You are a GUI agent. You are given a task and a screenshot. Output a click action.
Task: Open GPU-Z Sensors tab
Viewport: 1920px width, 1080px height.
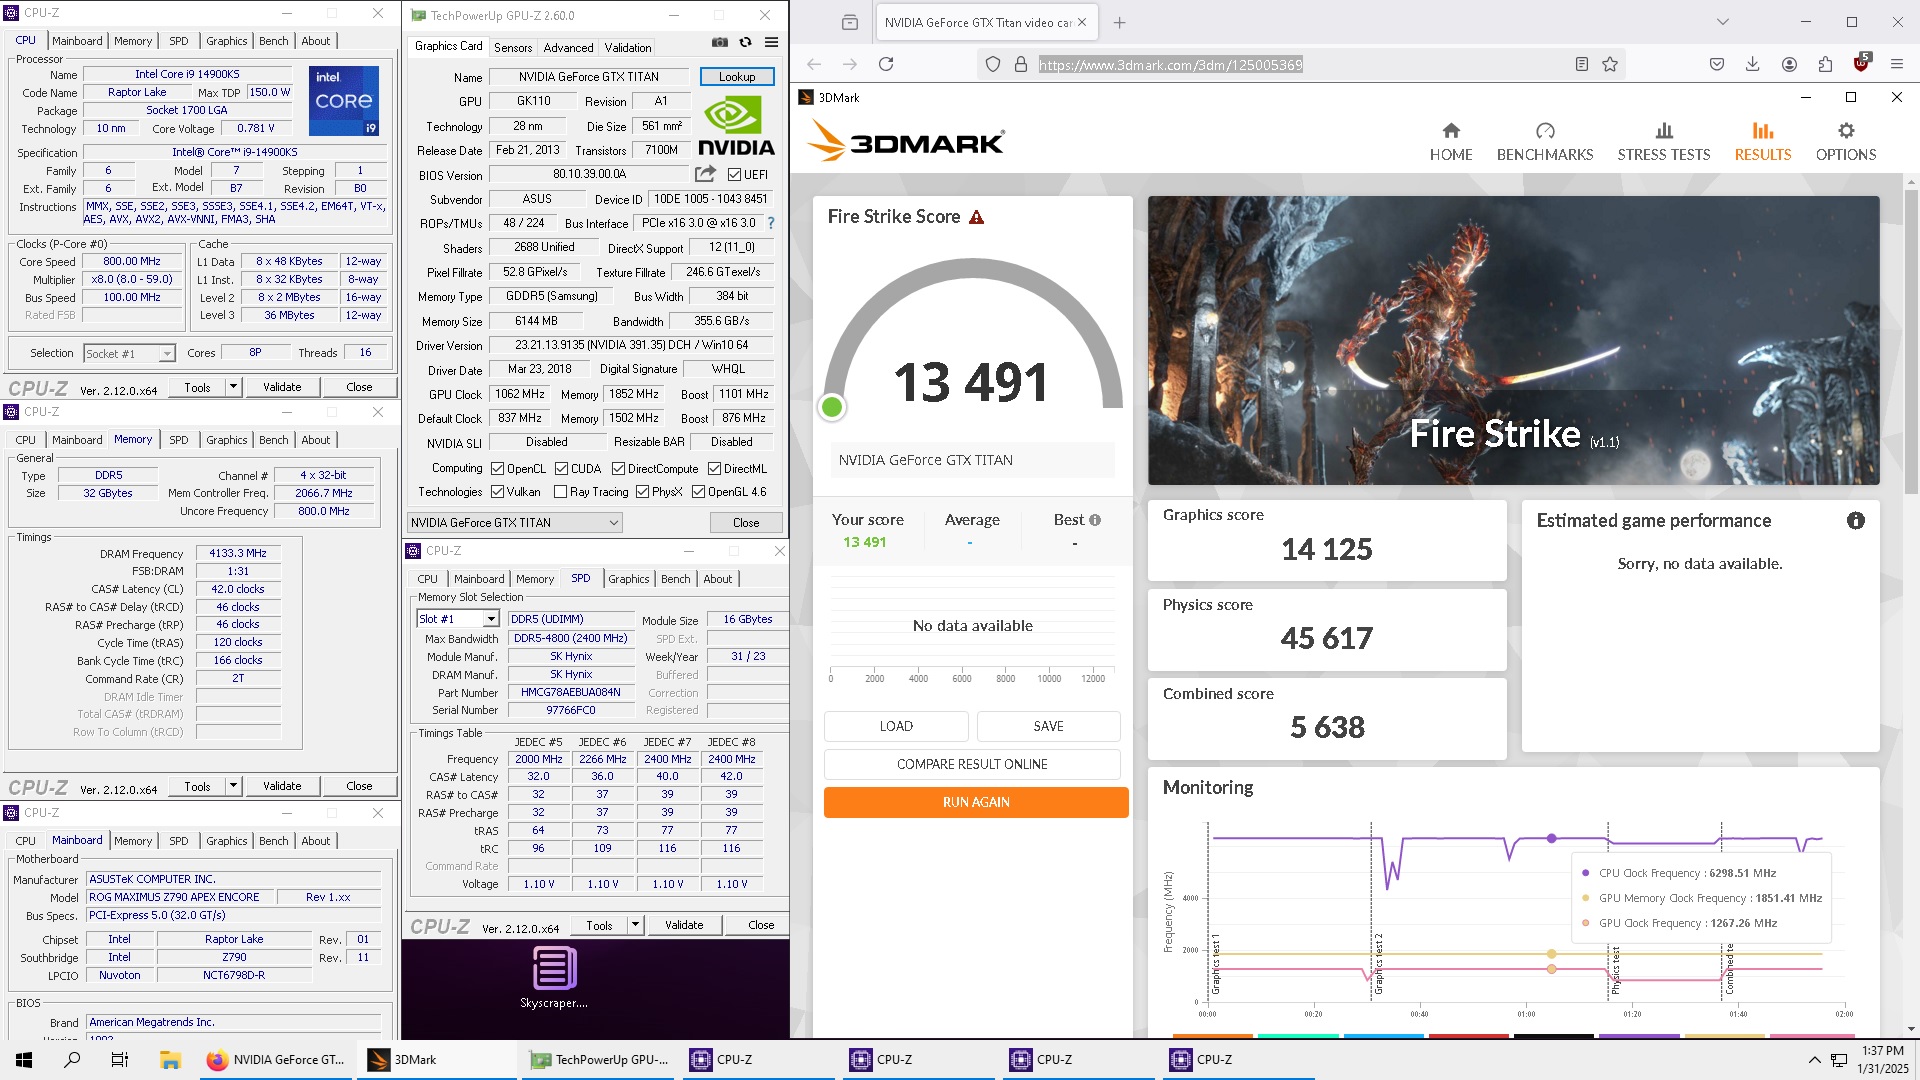pyautogui.click(x=513, y=47)
